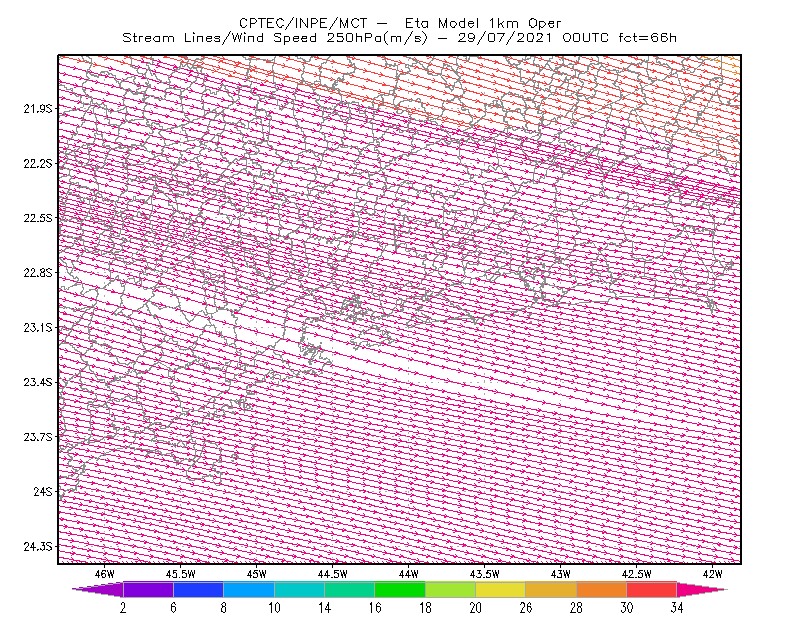Click the longitude label '44W'
Image resolution: width=800 pixels, height=618 pixels.
pos(409,574)
